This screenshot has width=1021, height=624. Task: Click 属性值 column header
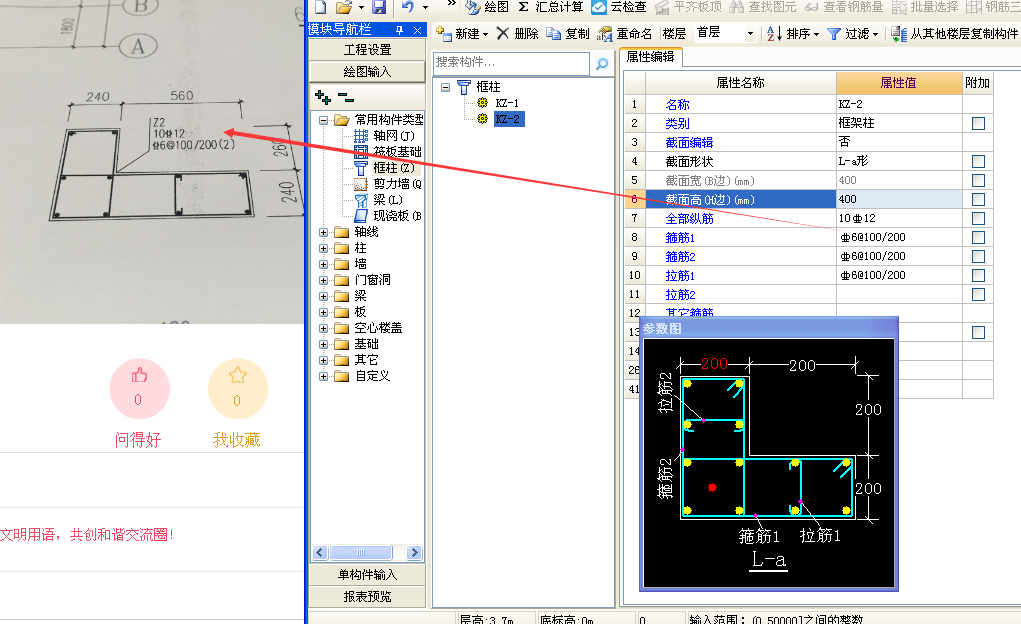coord(899,83)
